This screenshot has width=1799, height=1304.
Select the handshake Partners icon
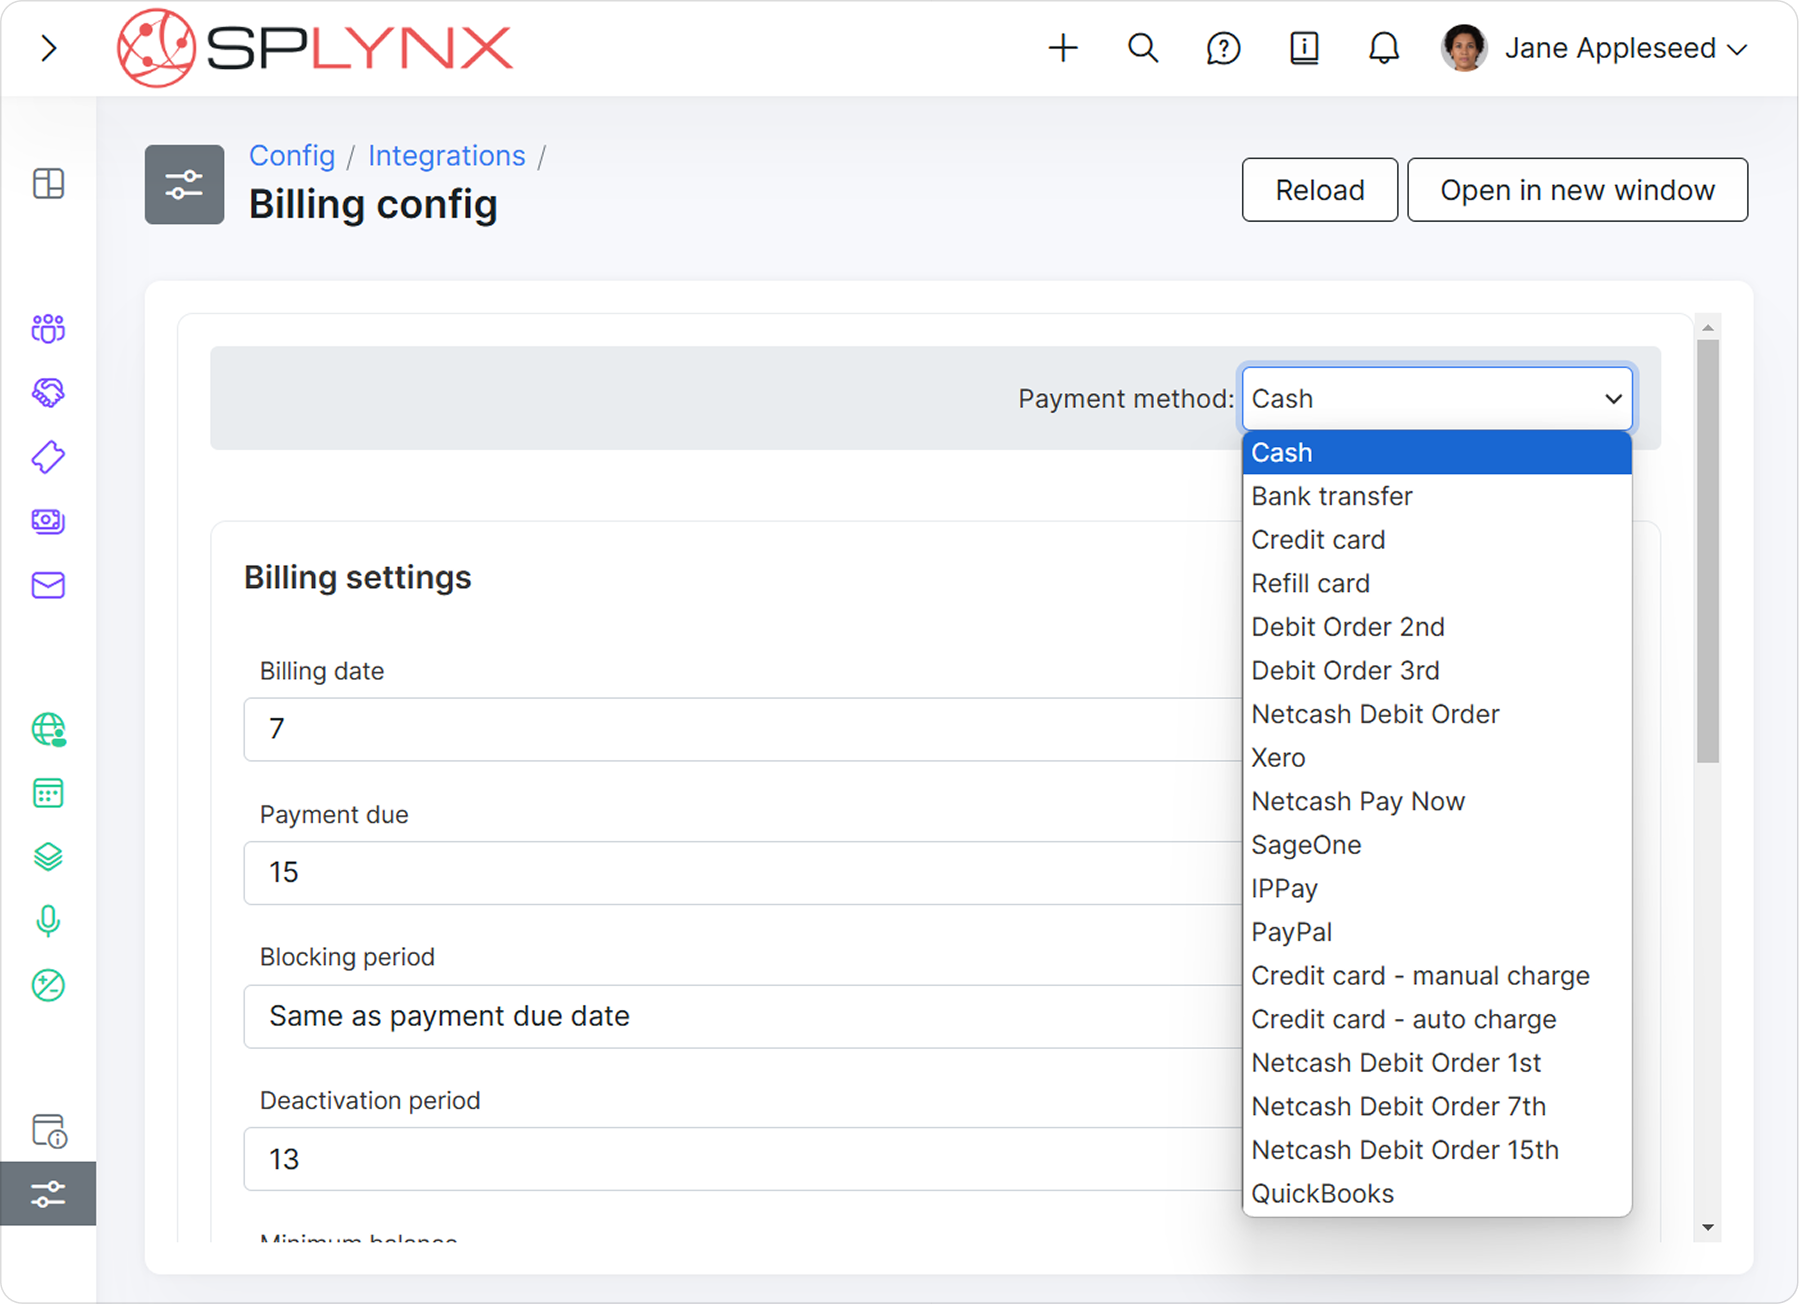[47, 392]
